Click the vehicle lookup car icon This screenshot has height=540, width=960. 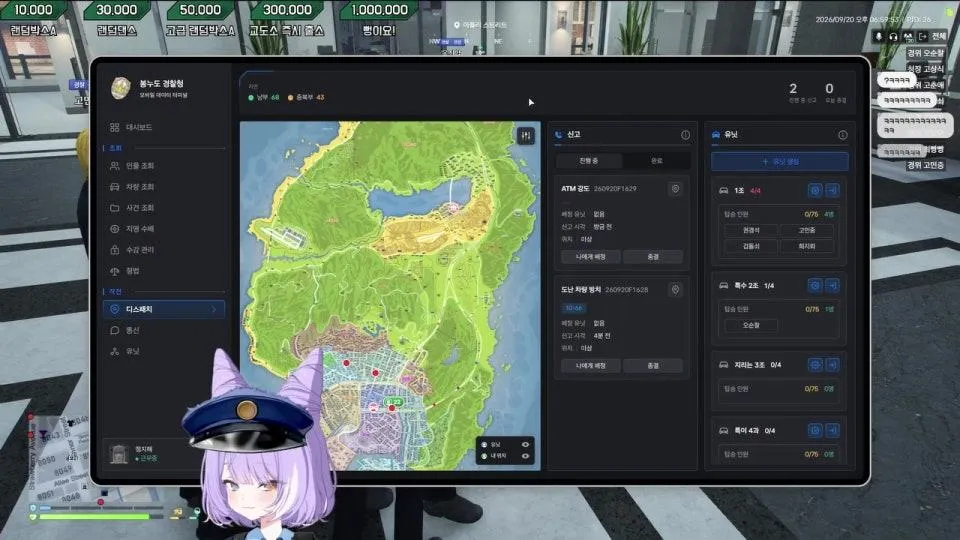pyautogui.click(x=114, y=187)
